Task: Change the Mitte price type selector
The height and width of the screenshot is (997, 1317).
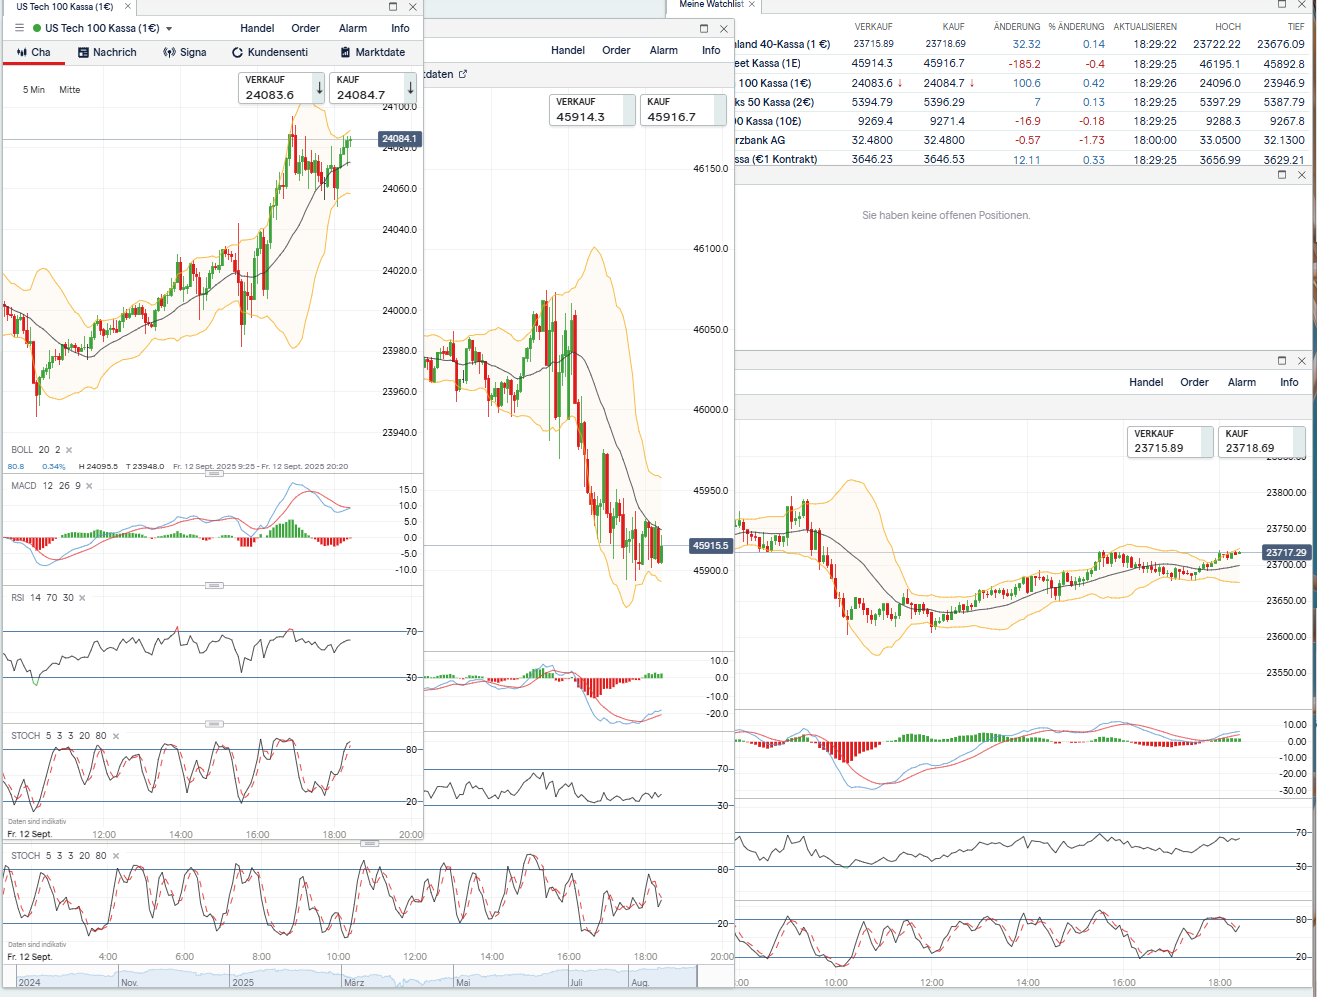Action: pyautogui.click(x=69, y=90)
